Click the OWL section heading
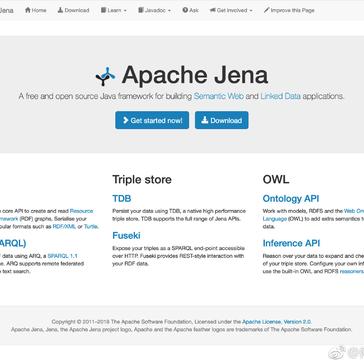The width and height of the screenshot is (364, 364). [x=276, y=179]
